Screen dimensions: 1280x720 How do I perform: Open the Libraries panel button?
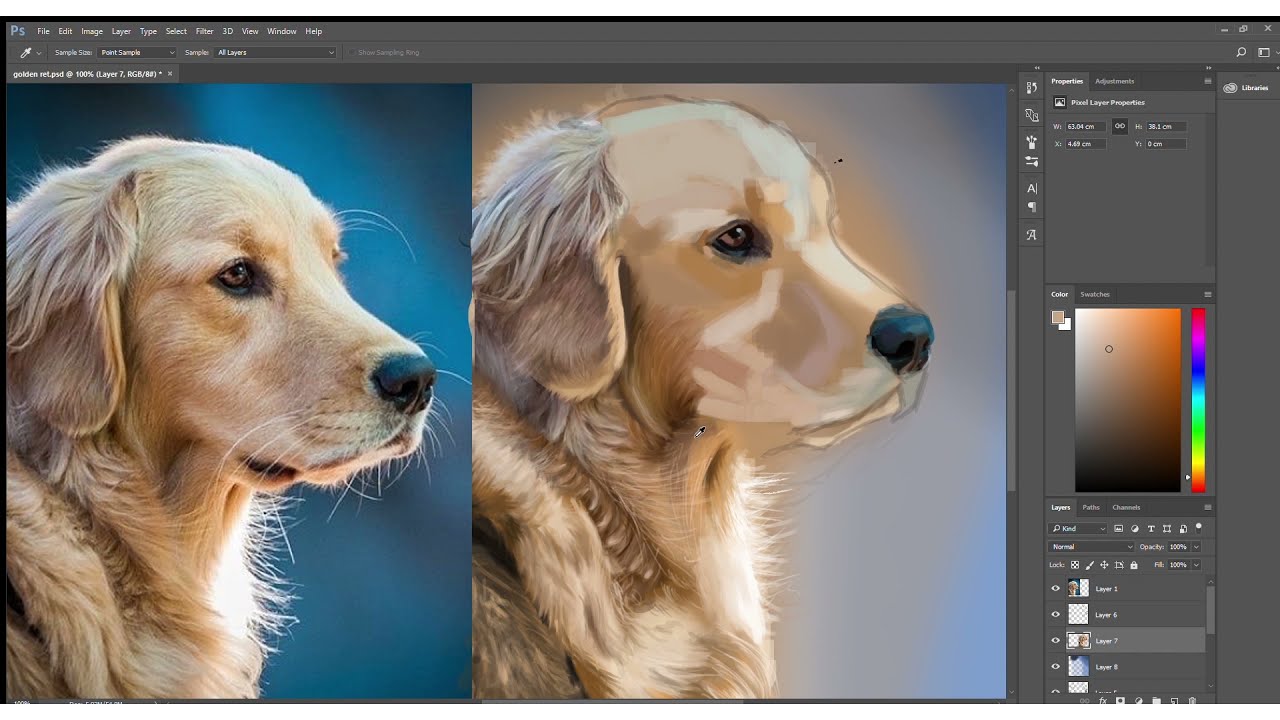(x=1247, y=88)
